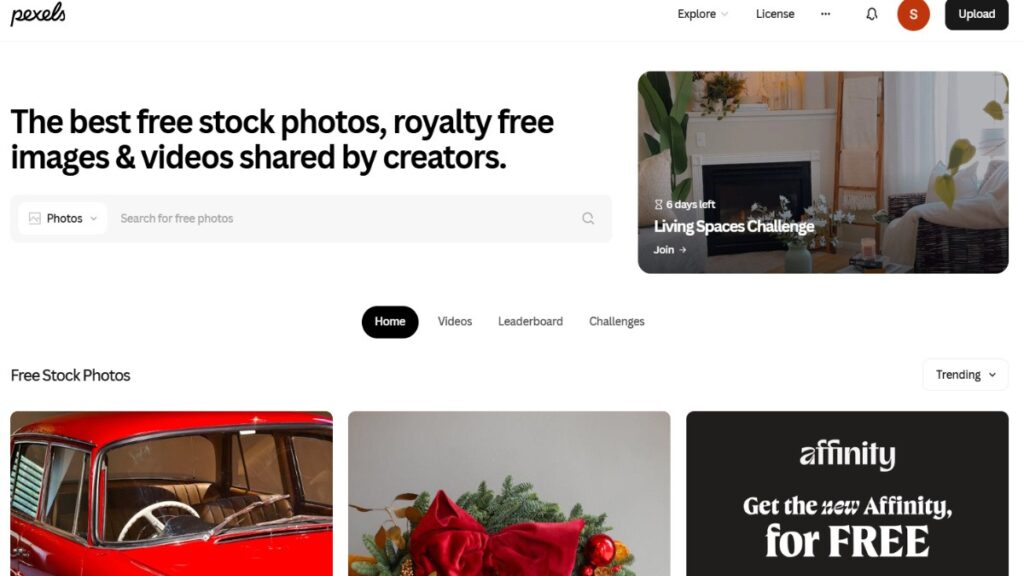
Task: Expand the Explore dropdown
Action: tap(702, 14)
